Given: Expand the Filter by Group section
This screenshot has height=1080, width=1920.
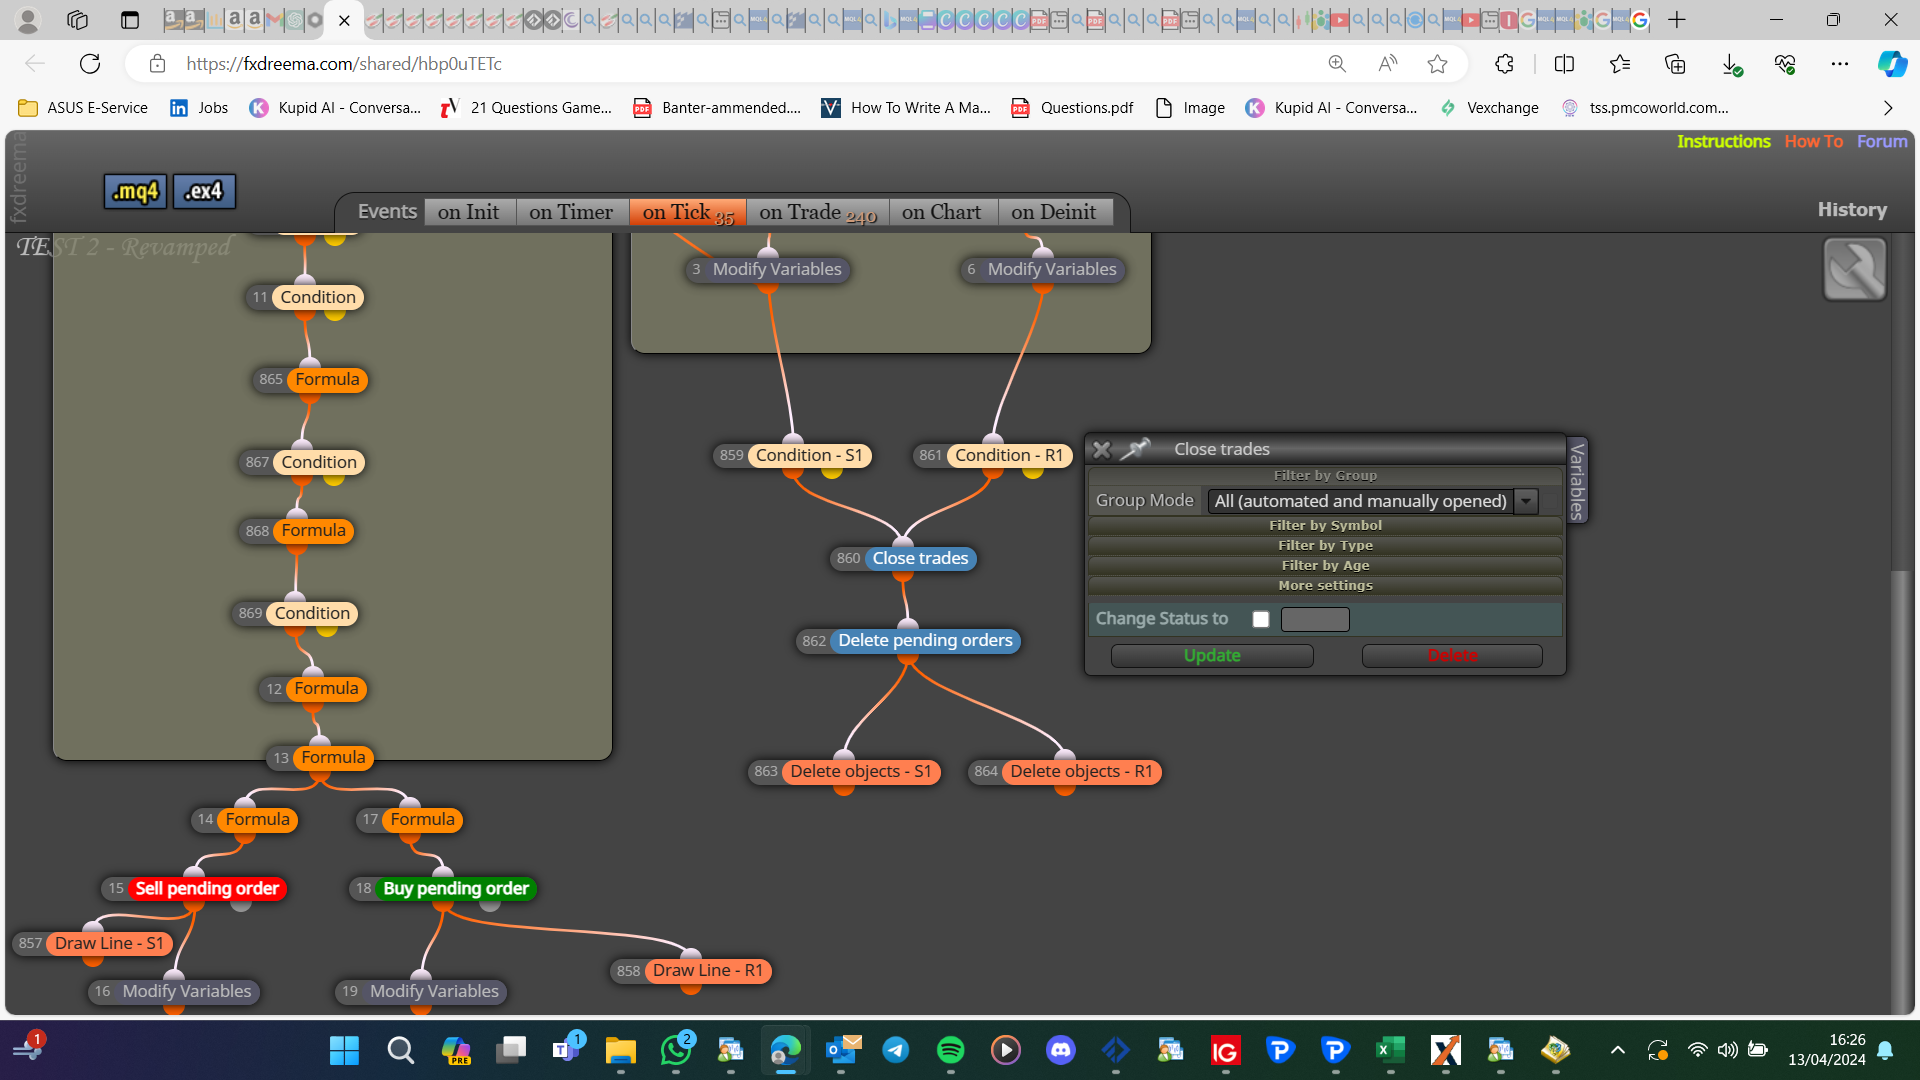Looking at the screenshot, I should click(x=1325, y=476).
